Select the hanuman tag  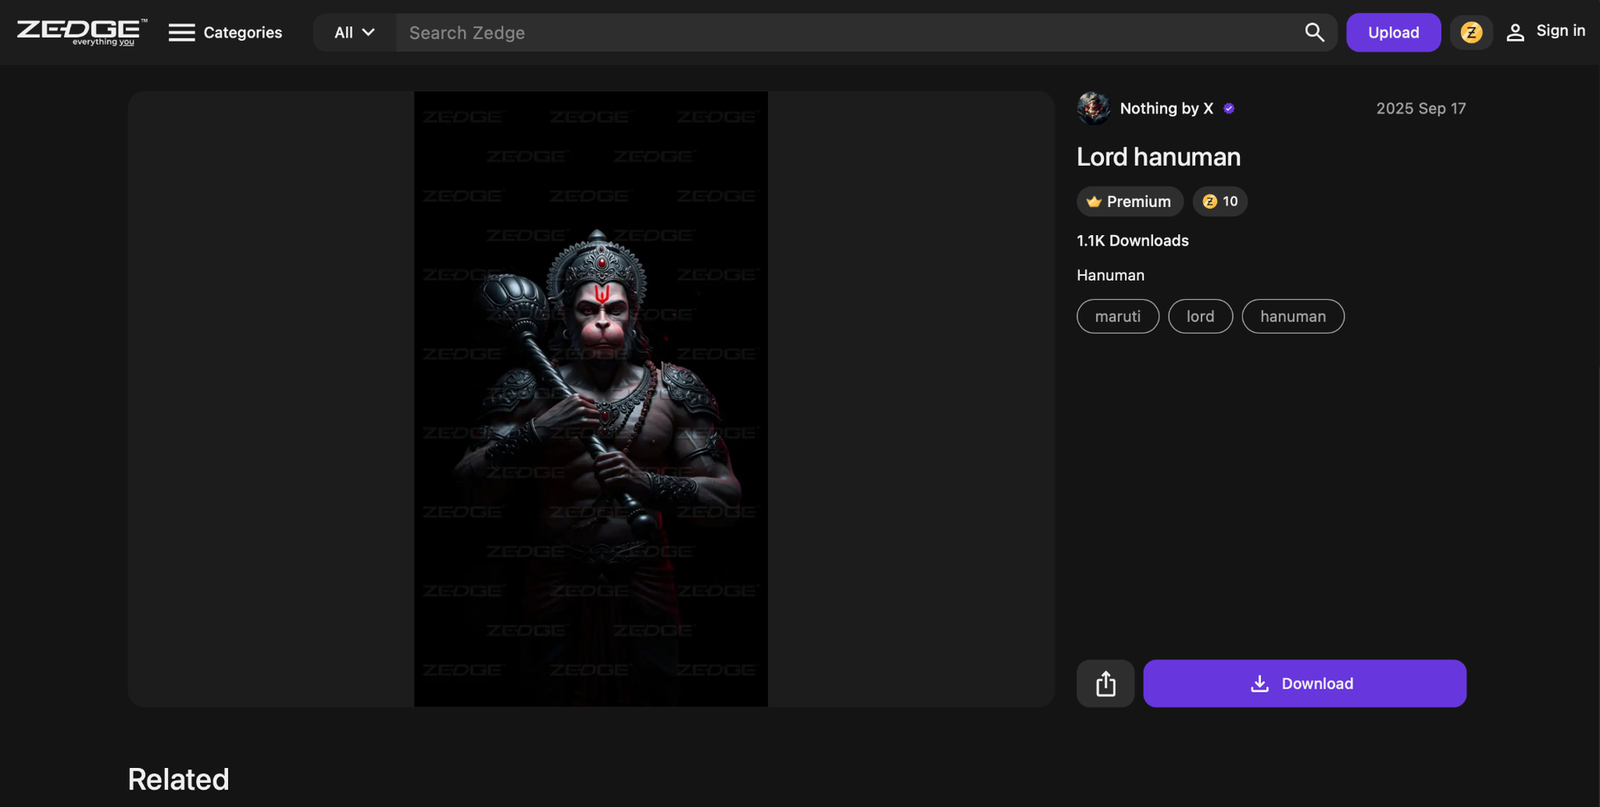(x=1293, y=316)
